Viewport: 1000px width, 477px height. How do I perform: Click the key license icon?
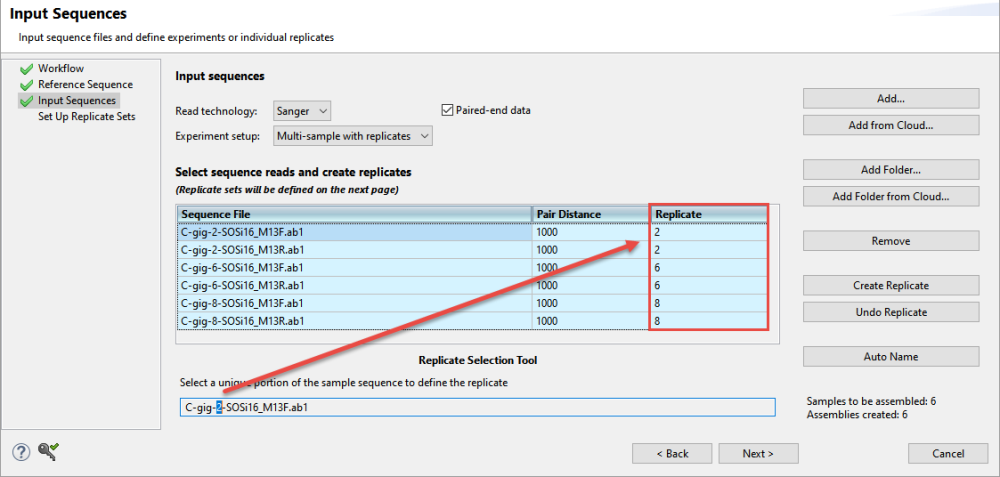[x=49, y=452]
